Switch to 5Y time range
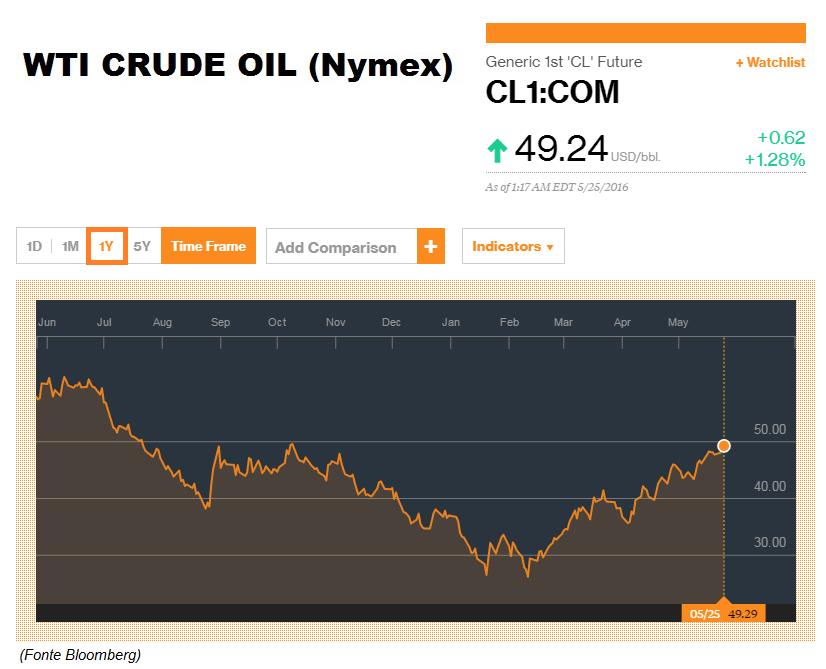 142,246
